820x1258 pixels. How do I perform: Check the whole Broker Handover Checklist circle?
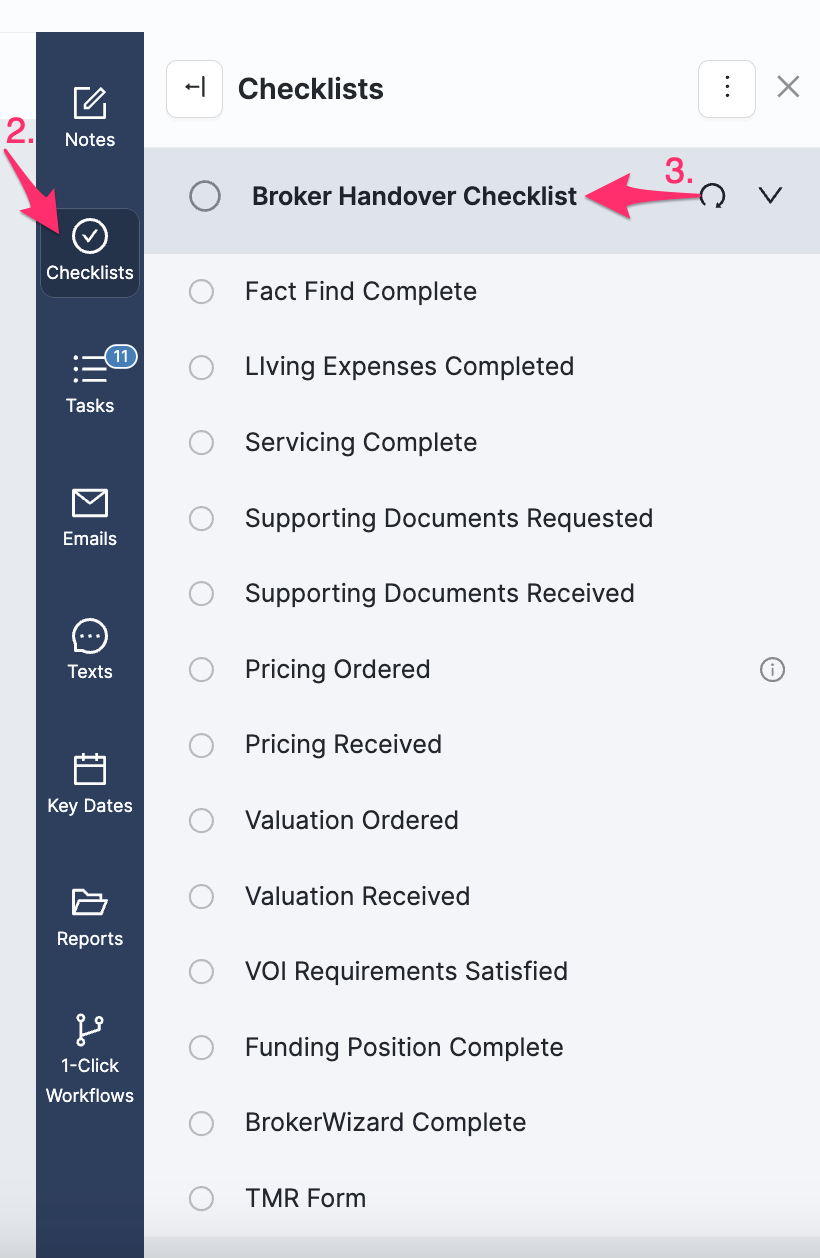pyautogui.click(x=205, y=196)
